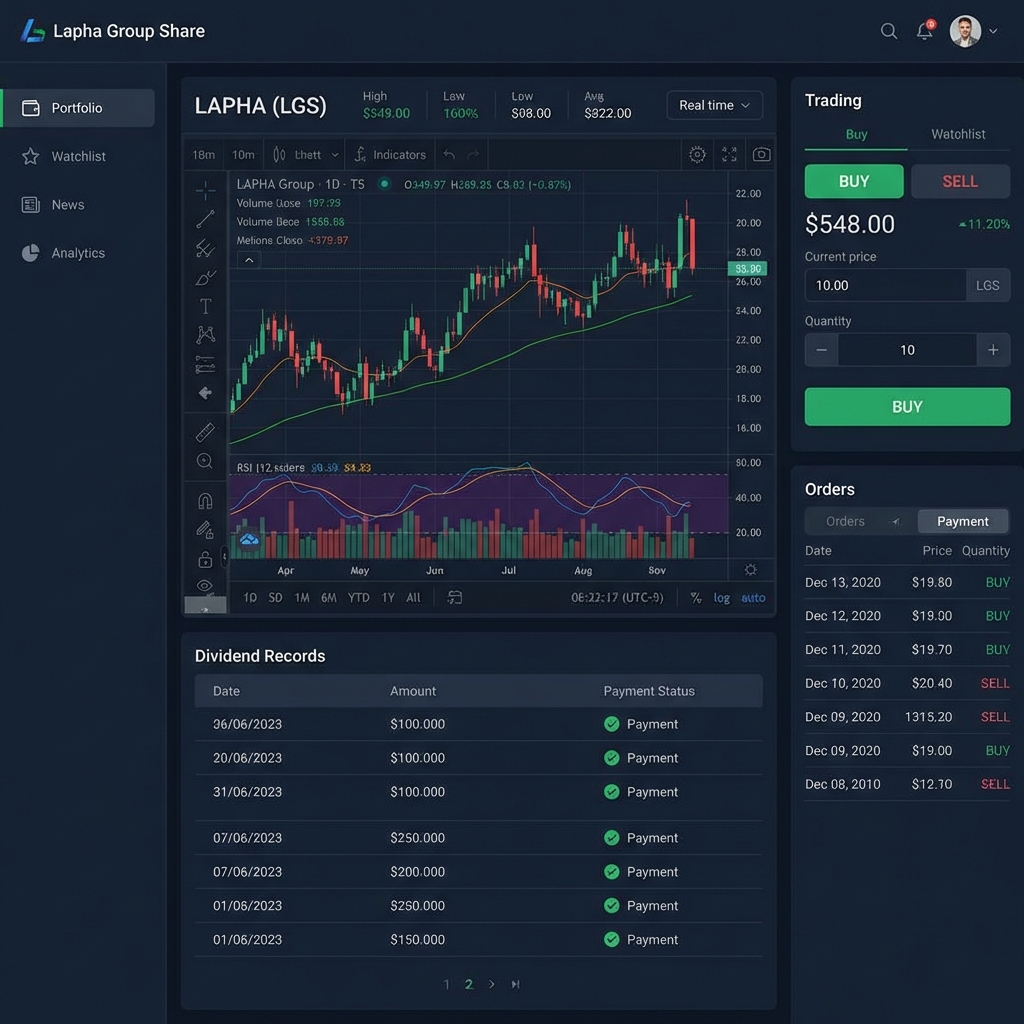The height and width of the screenshot is (1024, 1024).
Task: Select the ruler measurement tool
Action: click(205, 432)
